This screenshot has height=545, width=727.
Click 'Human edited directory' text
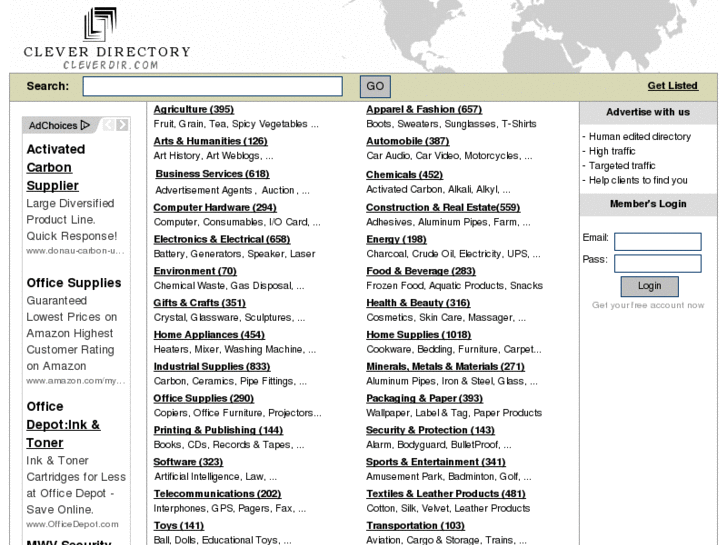[x=639, y=137]
